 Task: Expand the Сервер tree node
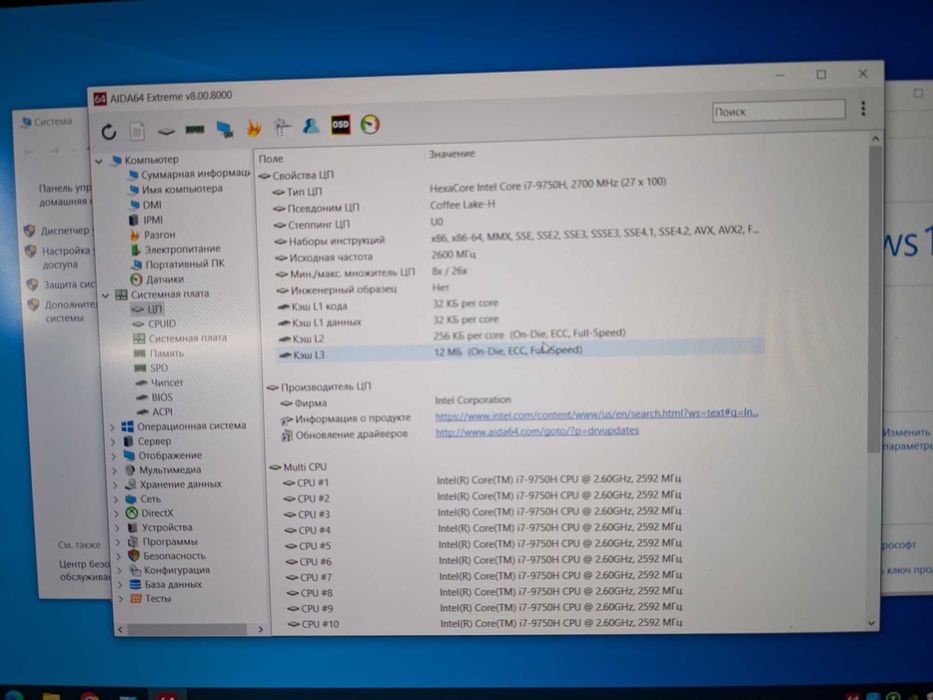113,442
